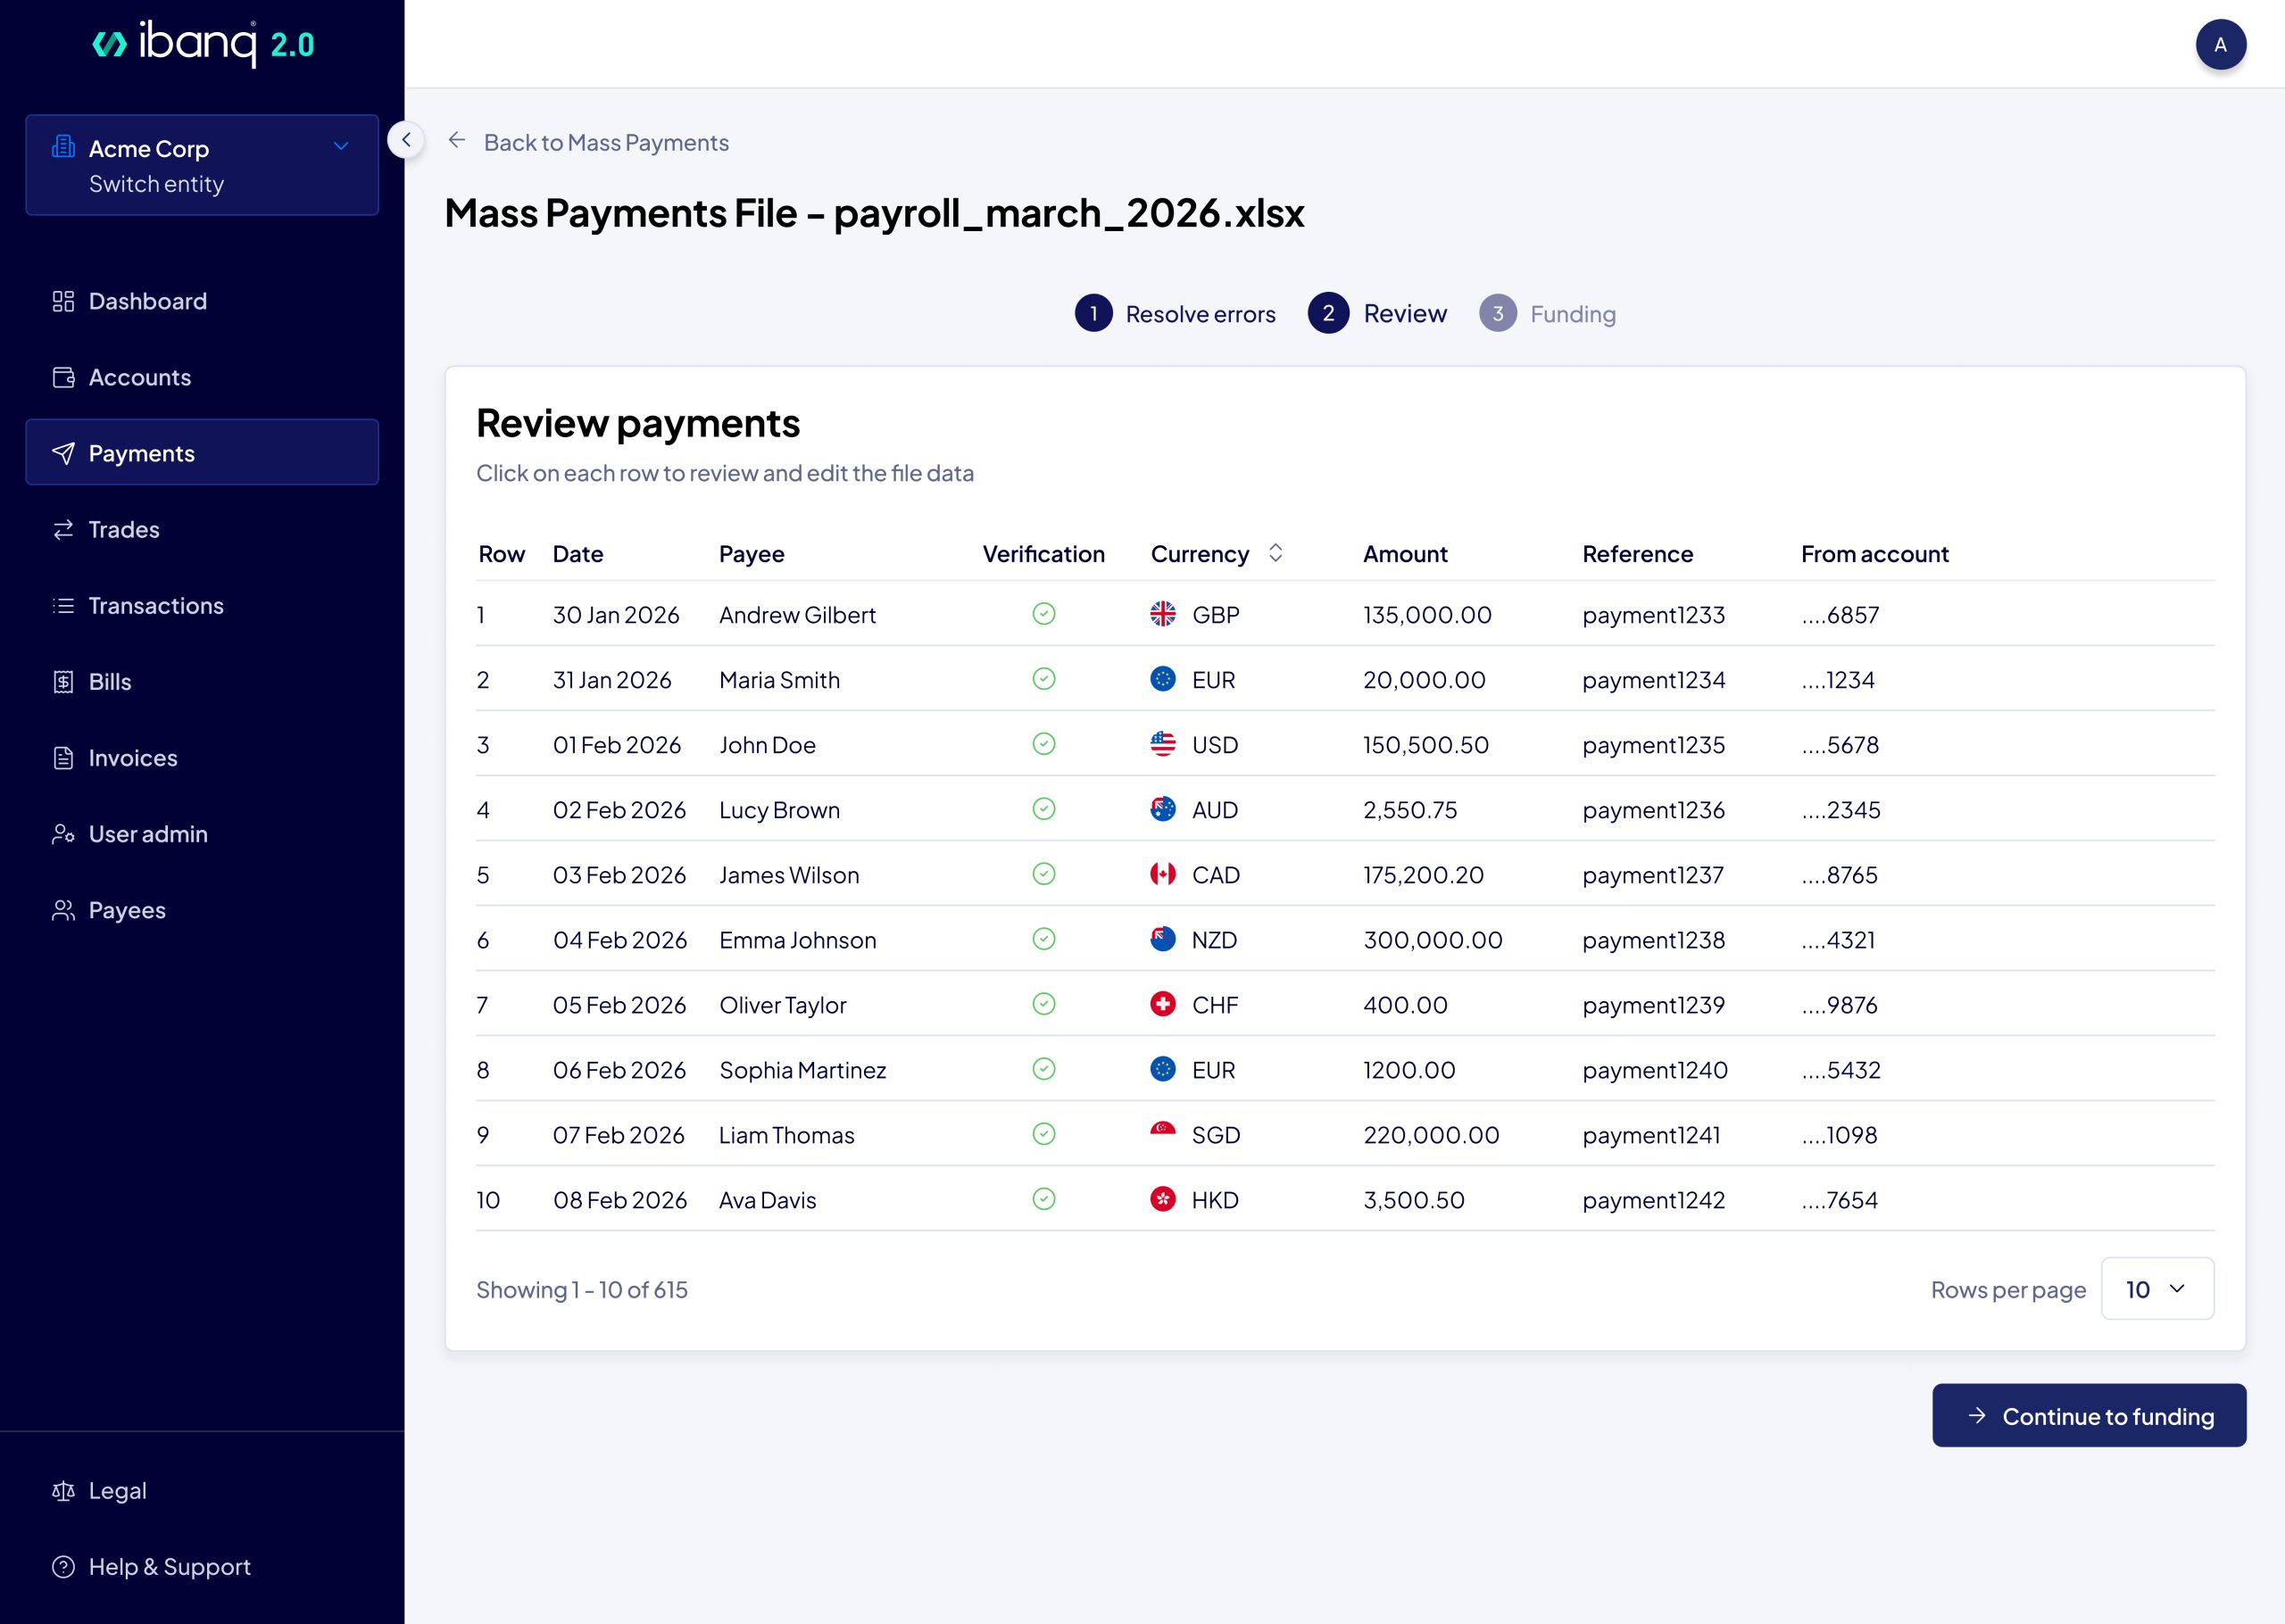This screenshot has height=1624, width=2285.
Task: Click the Amount column header
Action: click(1405, 554)
